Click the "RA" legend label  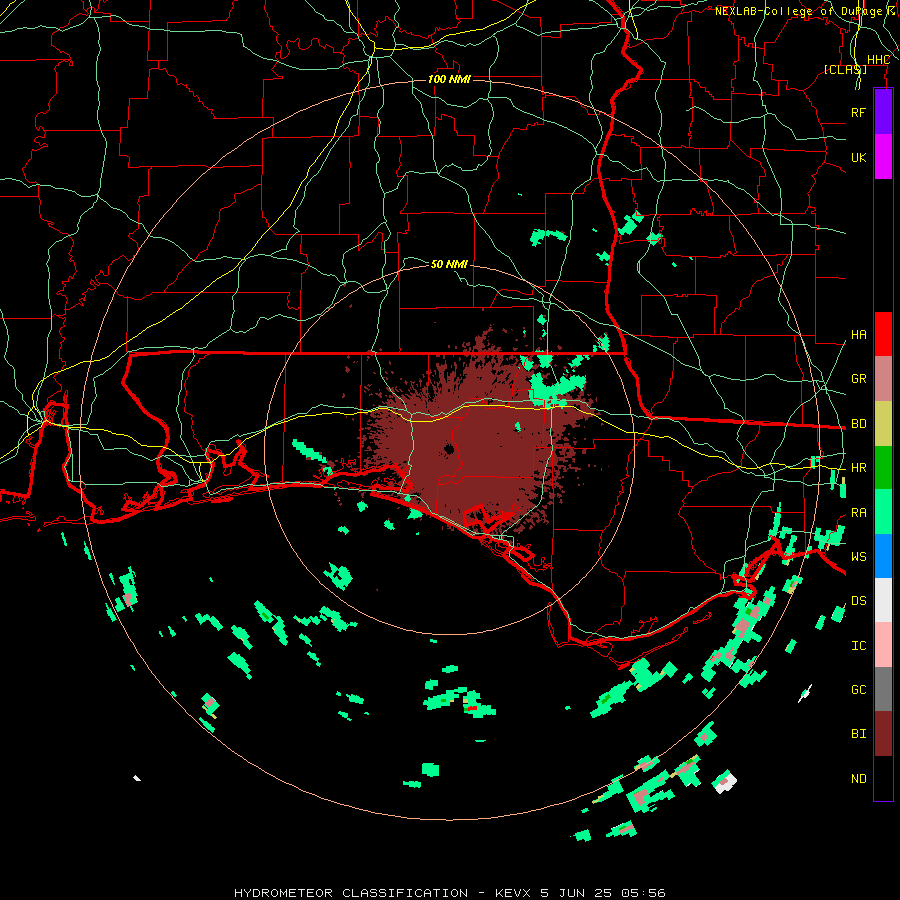click(x=858, y=513)
